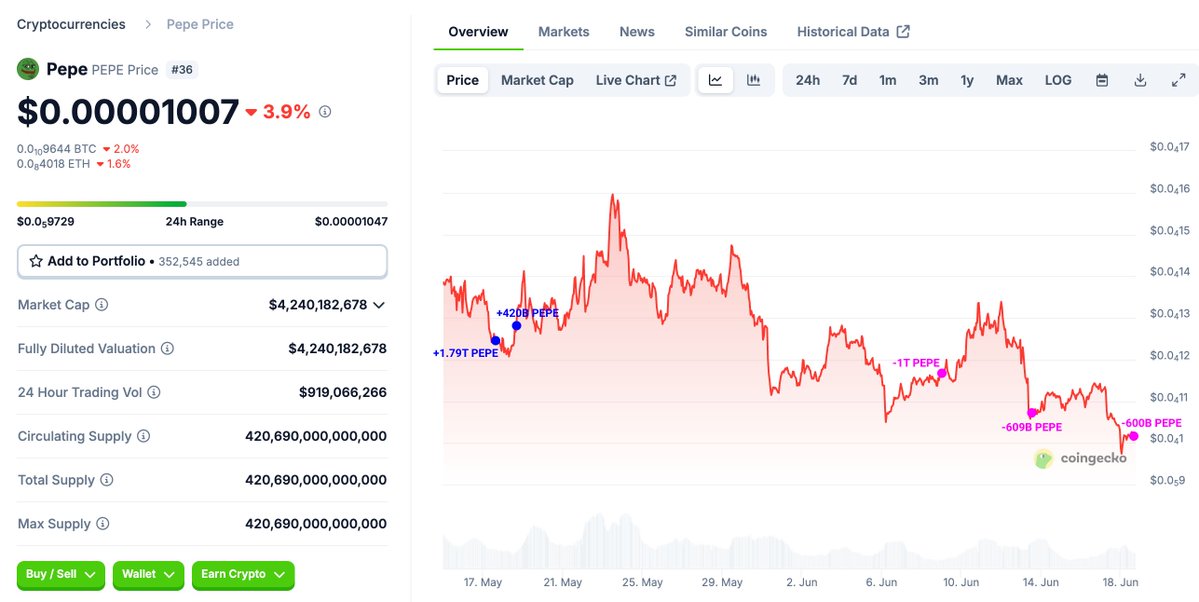Image resolution: width=1199 pixels, height=602 pixels.
Task: Click the 25. May date axis label
Action: click(x=642, y=582)
